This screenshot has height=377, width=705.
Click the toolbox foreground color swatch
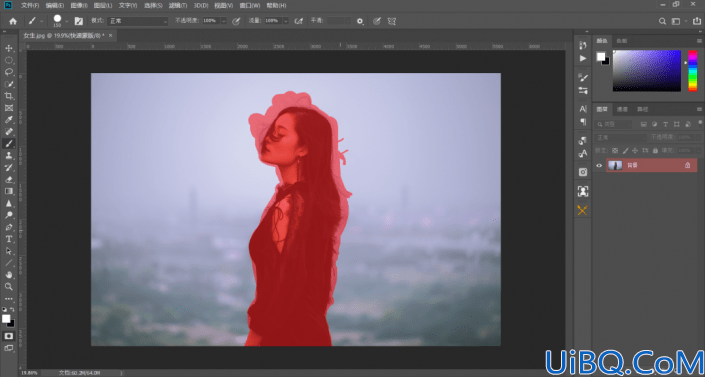(x=6, y=319)
